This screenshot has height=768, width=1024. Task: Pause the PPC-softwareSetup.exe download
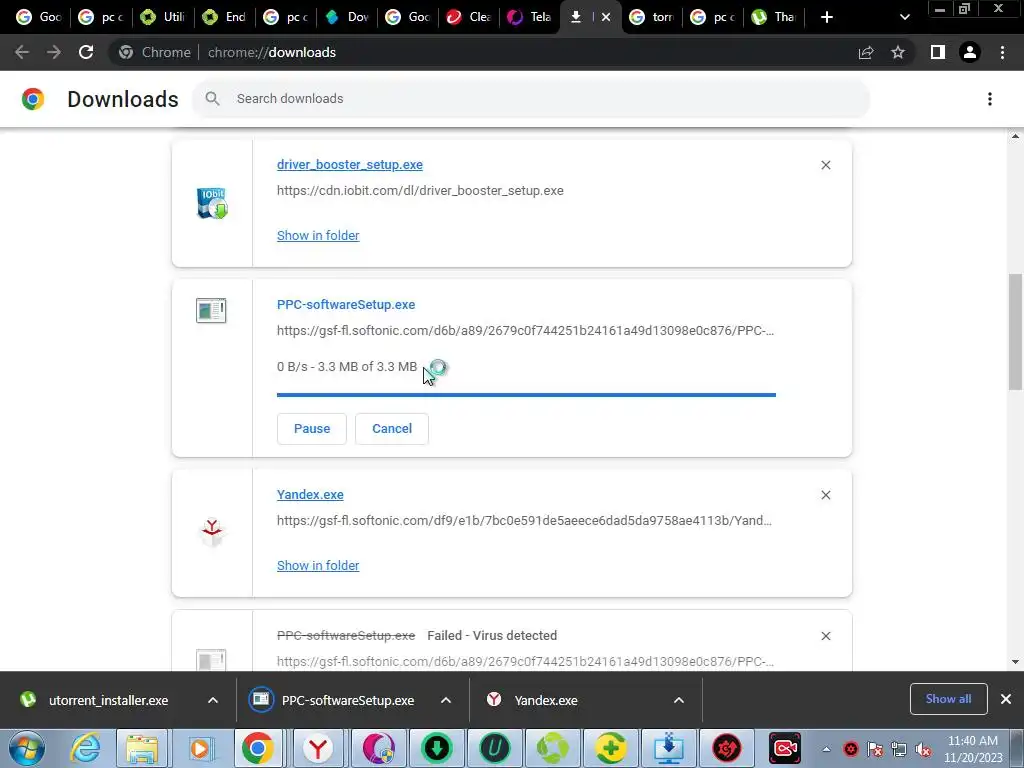312,428
